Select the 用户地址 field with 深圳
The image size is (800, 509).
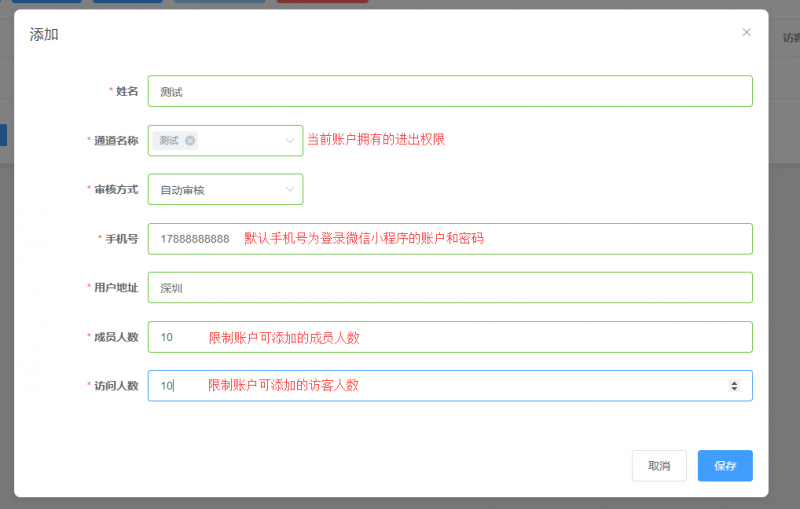coord(450,288)
